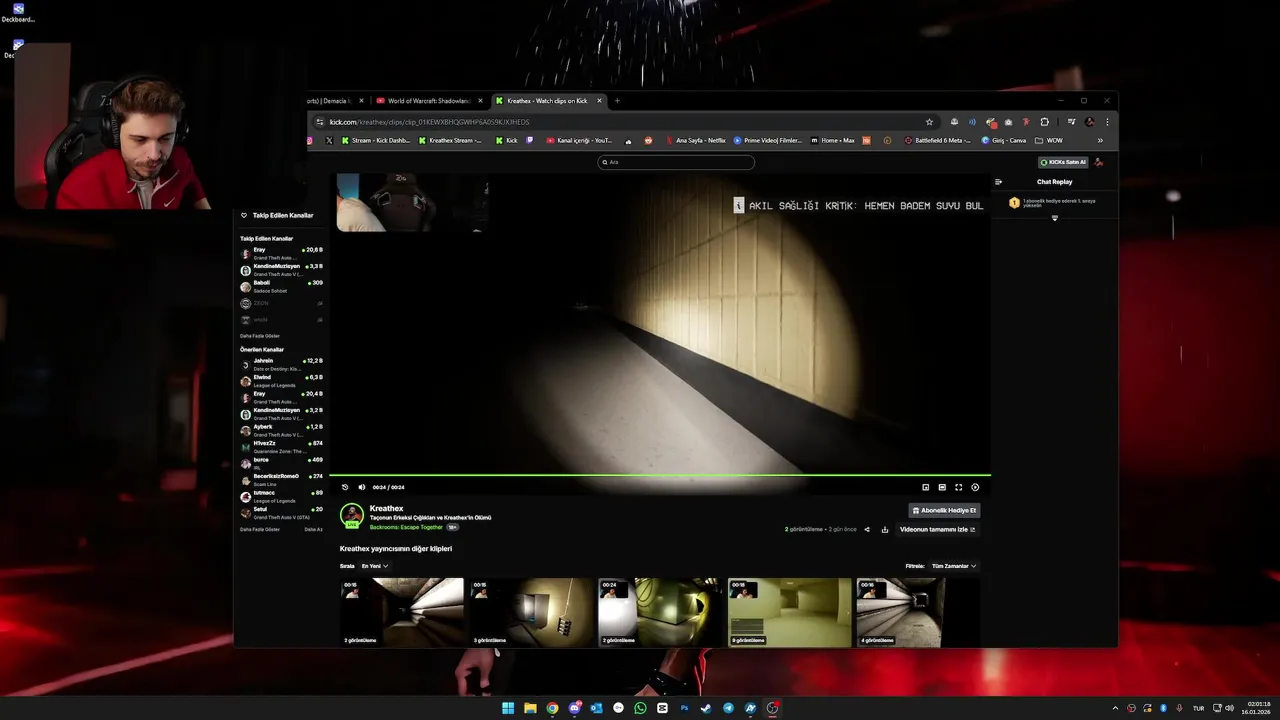Show hidden system tray icons chevron
Image resolution: width=1280 pixels, height=720 pixels.
(1115, 708)
